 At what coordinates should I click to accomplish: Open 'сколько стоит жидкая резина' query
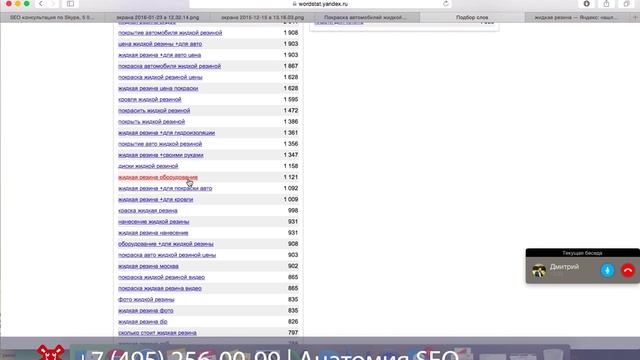(x=157, y=333)
